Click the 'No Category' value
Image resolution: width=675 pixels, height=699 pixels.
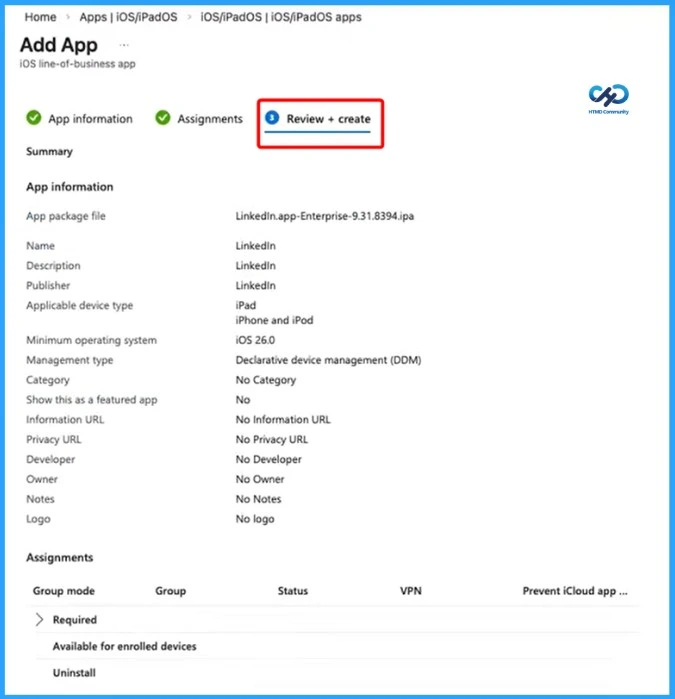266,380
